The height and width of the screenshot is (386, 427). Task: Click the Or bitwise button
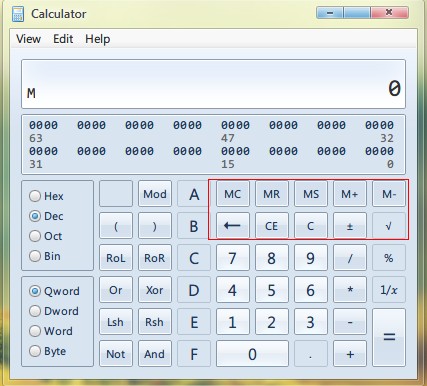pos(116,290)
